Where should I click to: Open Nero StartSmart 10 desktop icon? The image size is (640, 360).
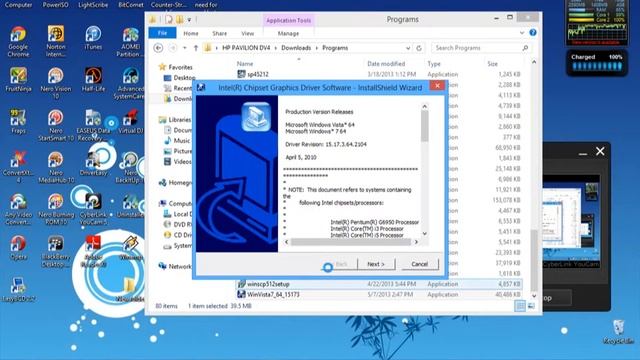click(56, 125)
